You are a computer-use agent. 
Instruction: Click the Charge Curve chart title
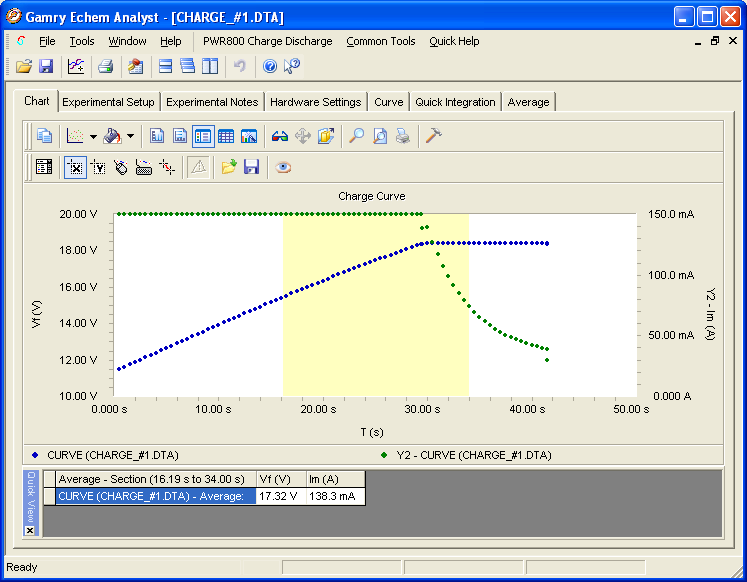click(372, 196)
